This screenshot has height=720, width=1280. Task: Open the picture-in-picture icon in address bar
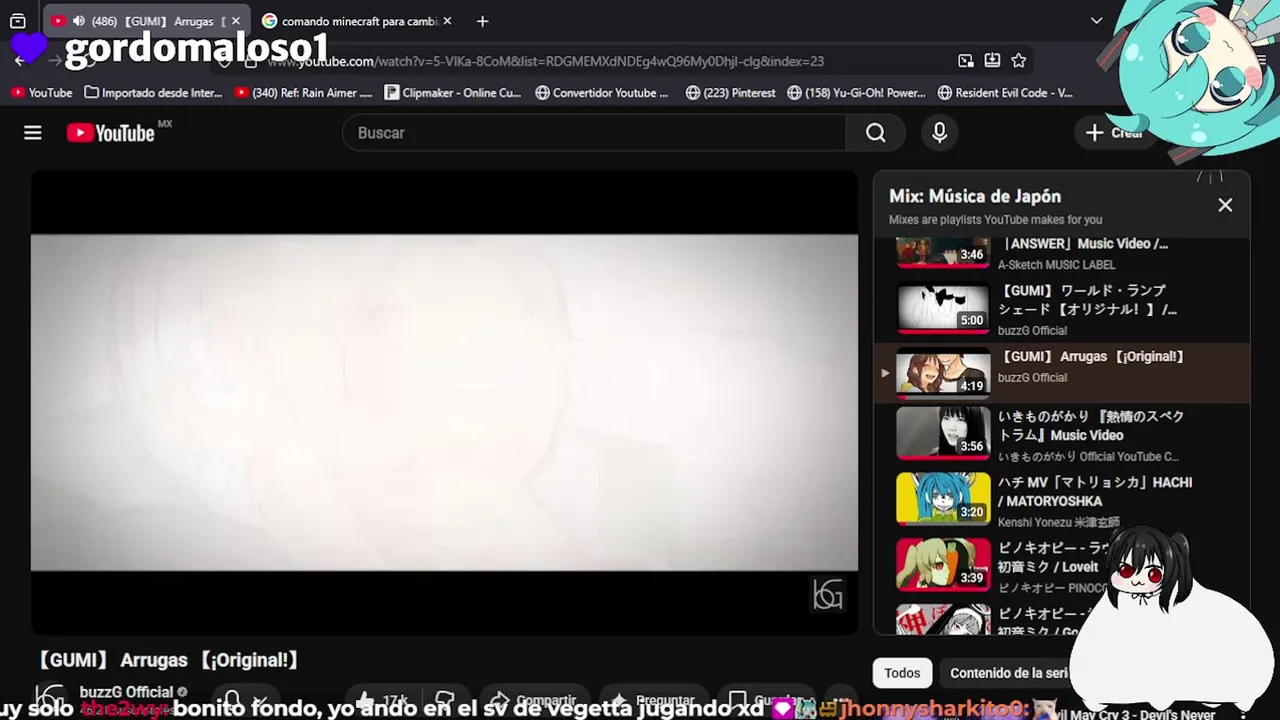965,61
